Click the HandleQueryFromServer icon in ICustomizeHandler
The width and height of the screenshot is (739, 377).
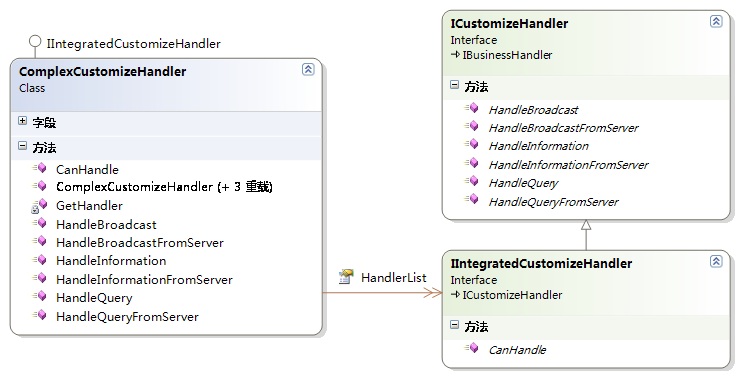click(x=471, y=200)
